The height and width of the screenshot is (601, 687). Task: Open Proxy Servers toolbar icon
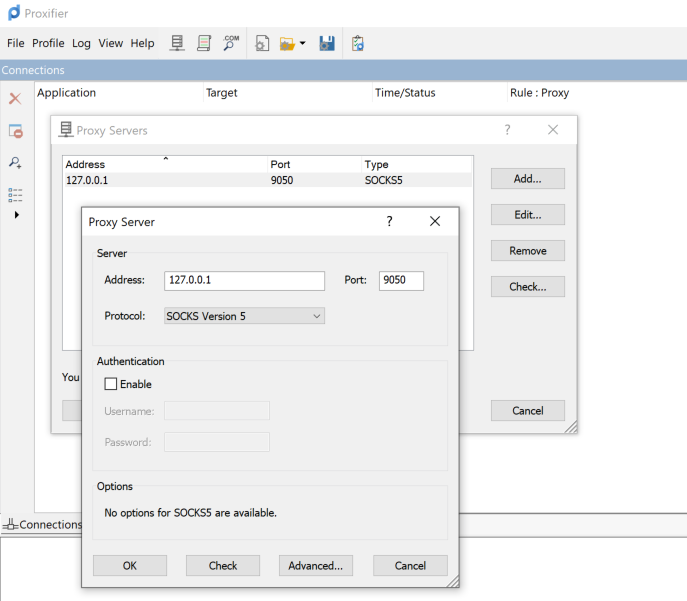point(177,43)
